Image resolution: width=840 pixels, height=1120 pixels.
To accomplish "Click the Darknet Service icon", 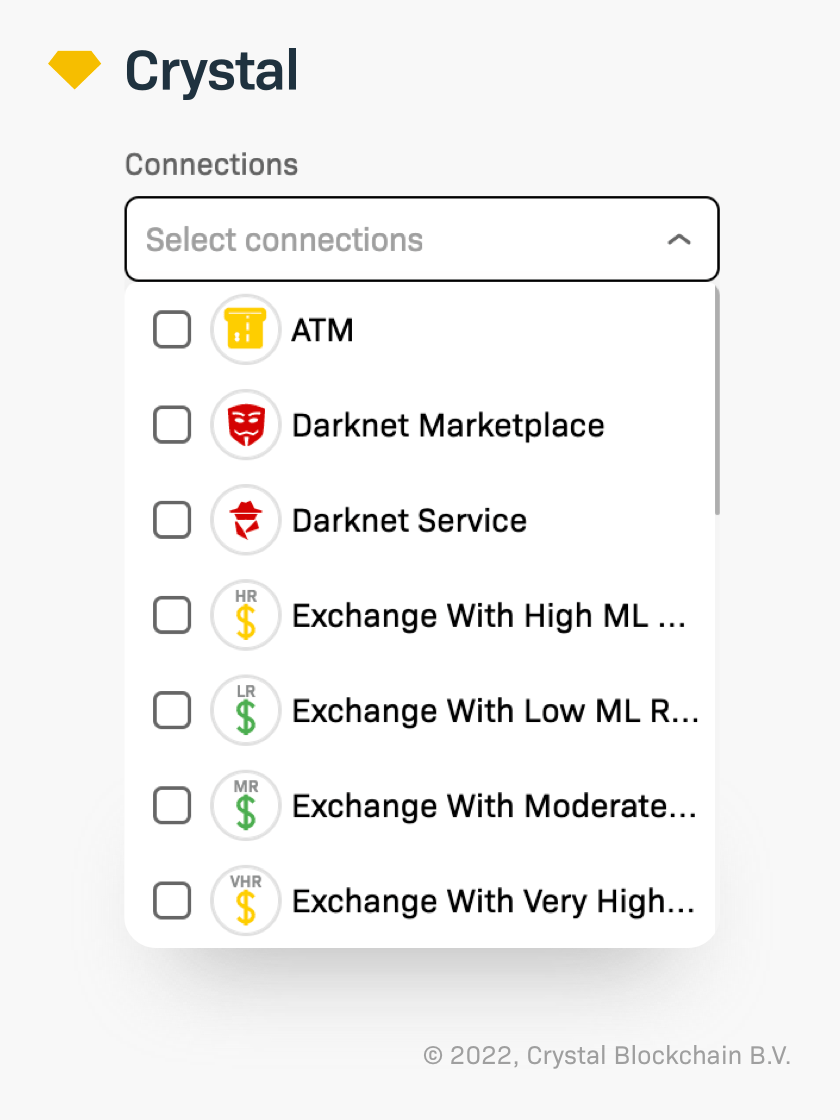I will (245, 520).
